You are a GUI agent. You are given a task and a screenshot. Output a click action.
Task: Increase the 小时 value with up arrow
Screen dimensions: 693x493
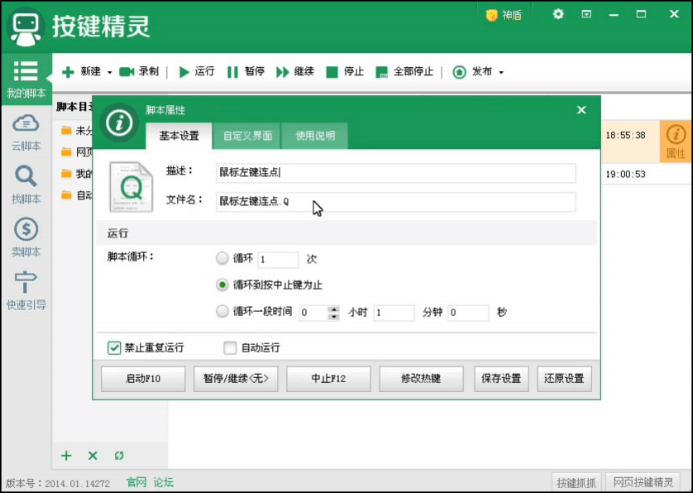coord(334,309)
